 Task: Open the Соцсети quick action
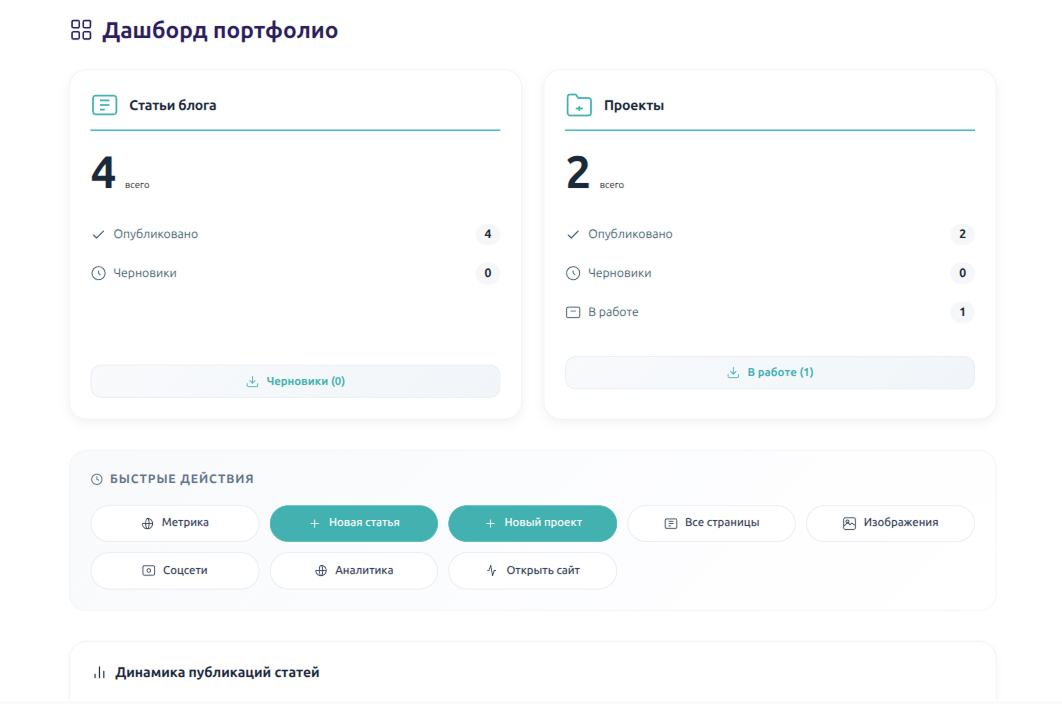click(x=175, y=571)
